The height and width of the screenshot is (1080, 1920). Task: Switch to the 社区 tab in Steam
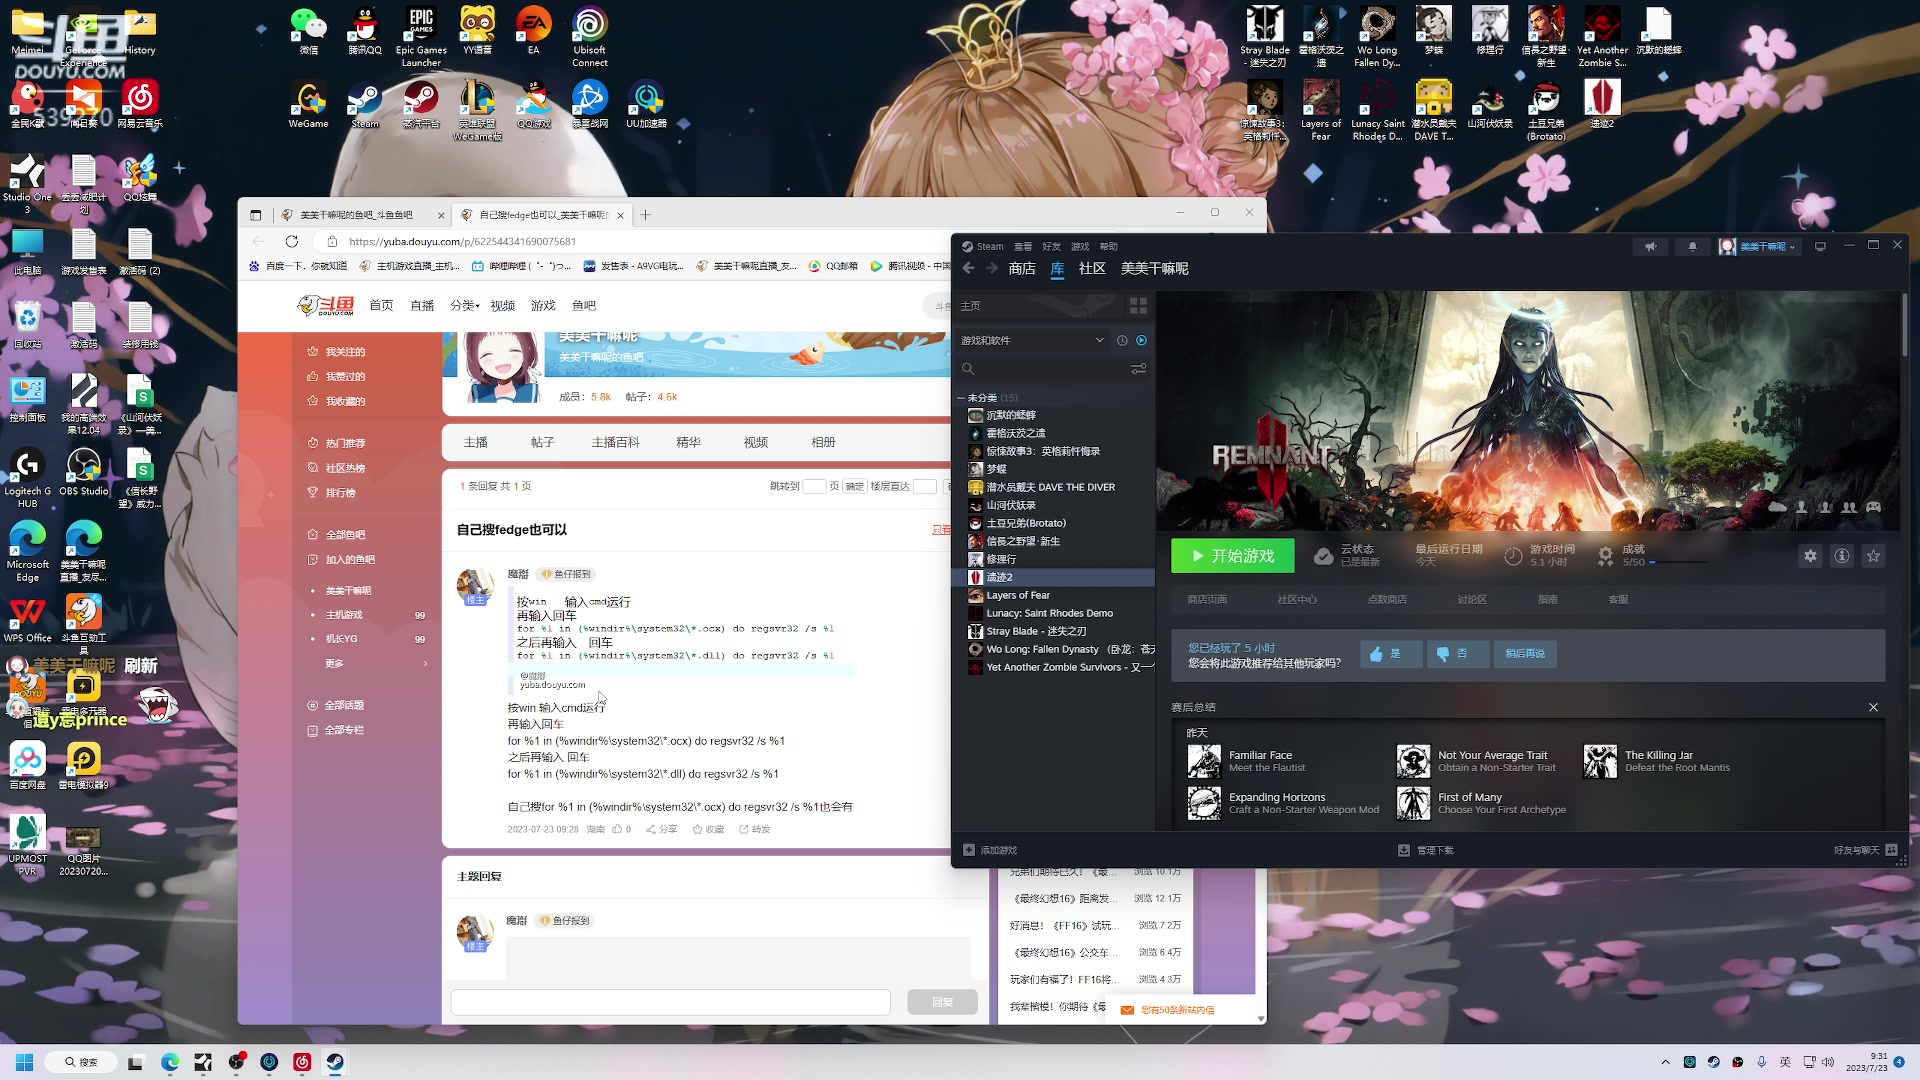pyautogui.click(x=1092, y=268)
